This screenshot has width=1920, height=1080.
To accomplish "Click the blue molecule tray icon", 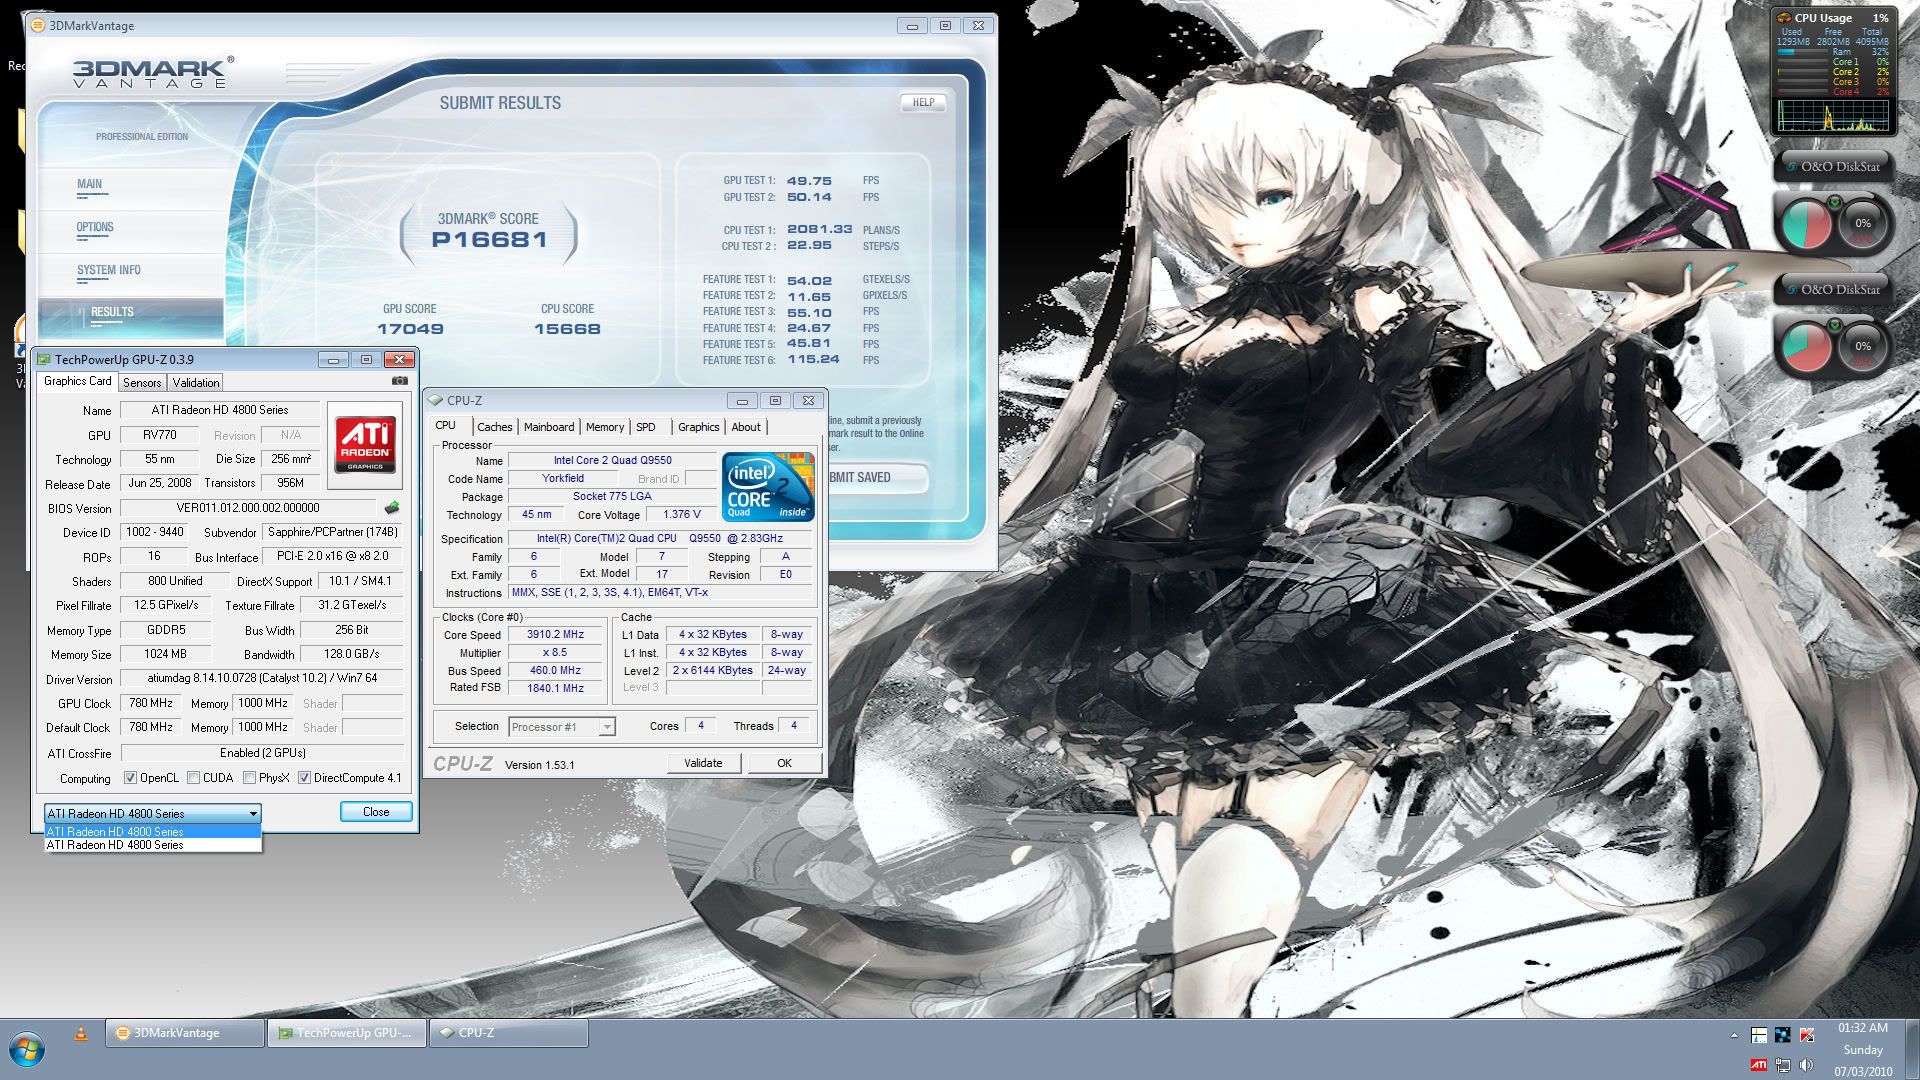I will [x=1783, y=1035].
